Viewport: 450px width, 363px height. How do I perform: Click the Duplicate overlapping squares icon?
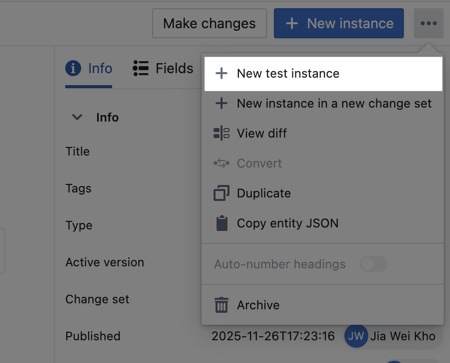pos(221,193)
